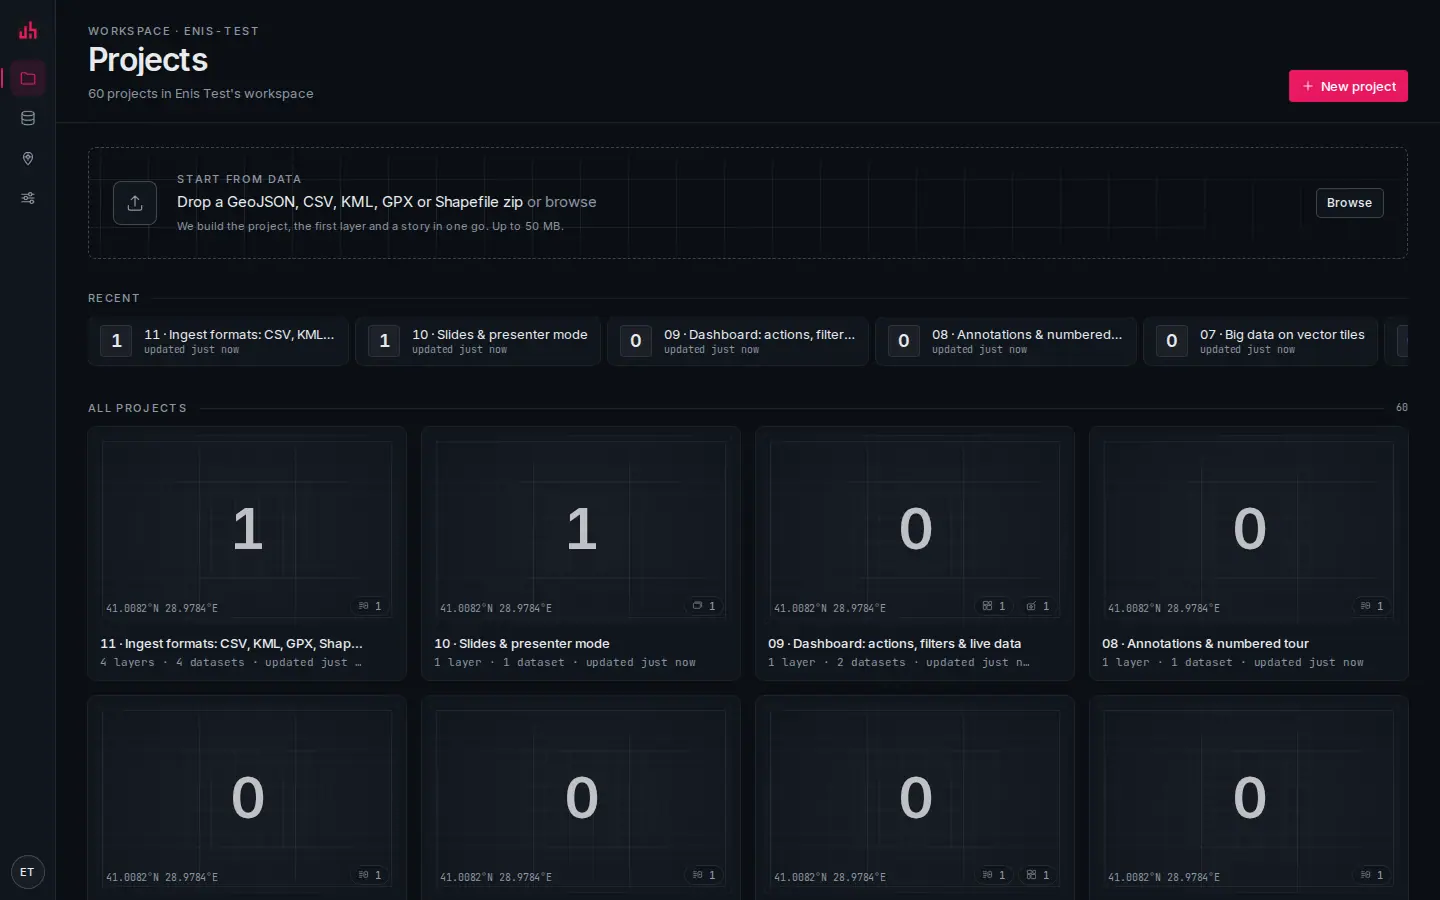Click the number 1 tile in the 11 · Ingest recent chip
1440x900 pixels.
tap(116, 341)
